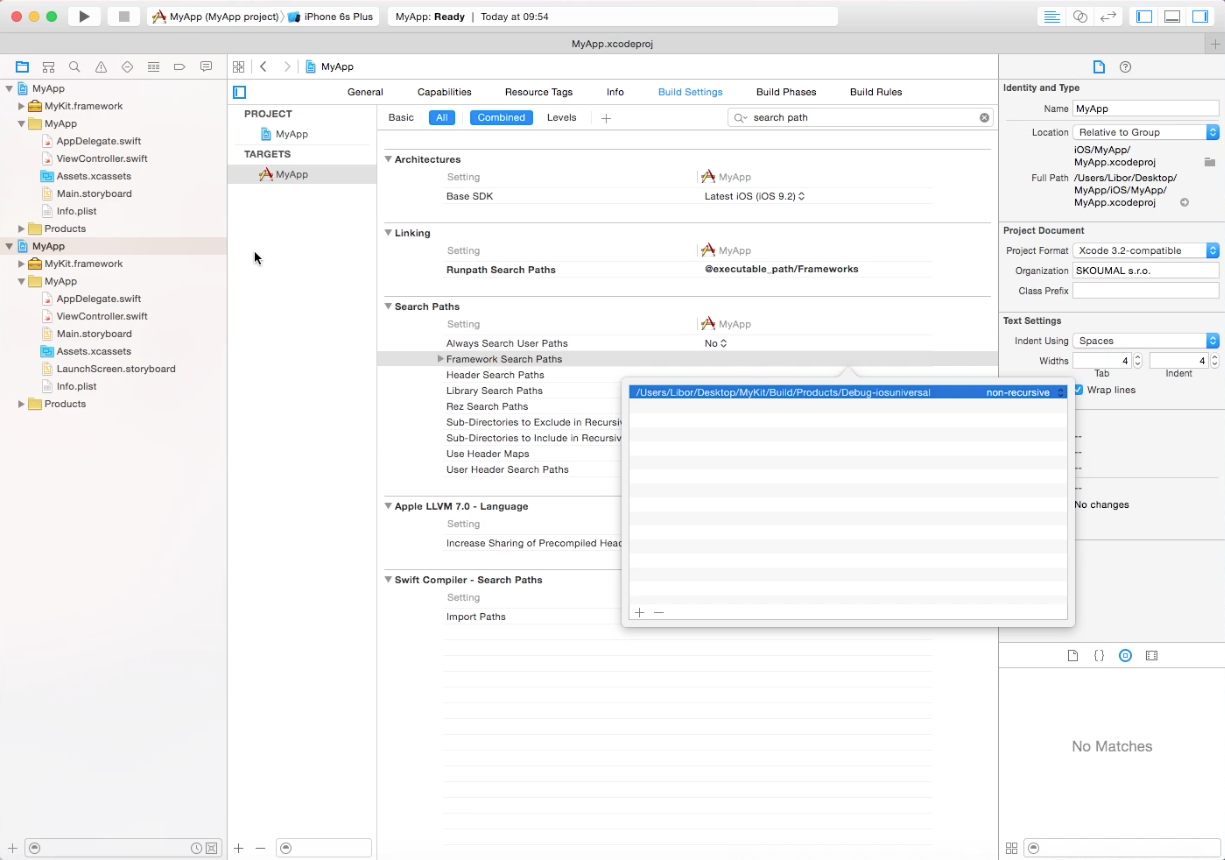Image resolution: width=1225 pixels, height=860 pixels.
Task: Add a new tab with the plus button
Action: click(1215, 44)
